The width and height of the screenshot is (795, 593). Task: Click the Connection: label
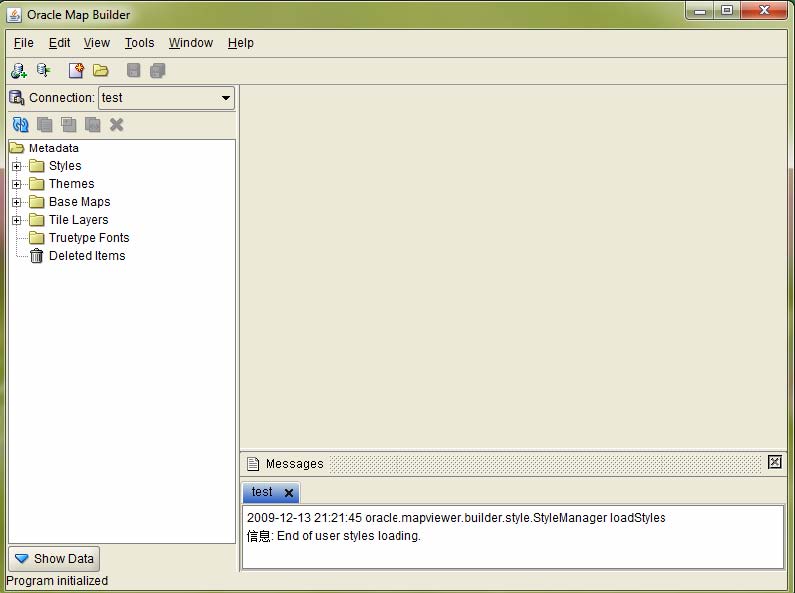[62, 98]
